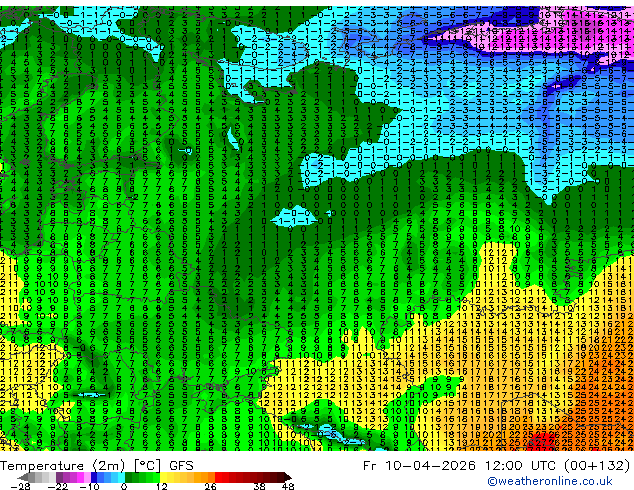Click the dark maroon right arrow end of the color scale
This screenshot has height=490, width=634.
(287, 477)
